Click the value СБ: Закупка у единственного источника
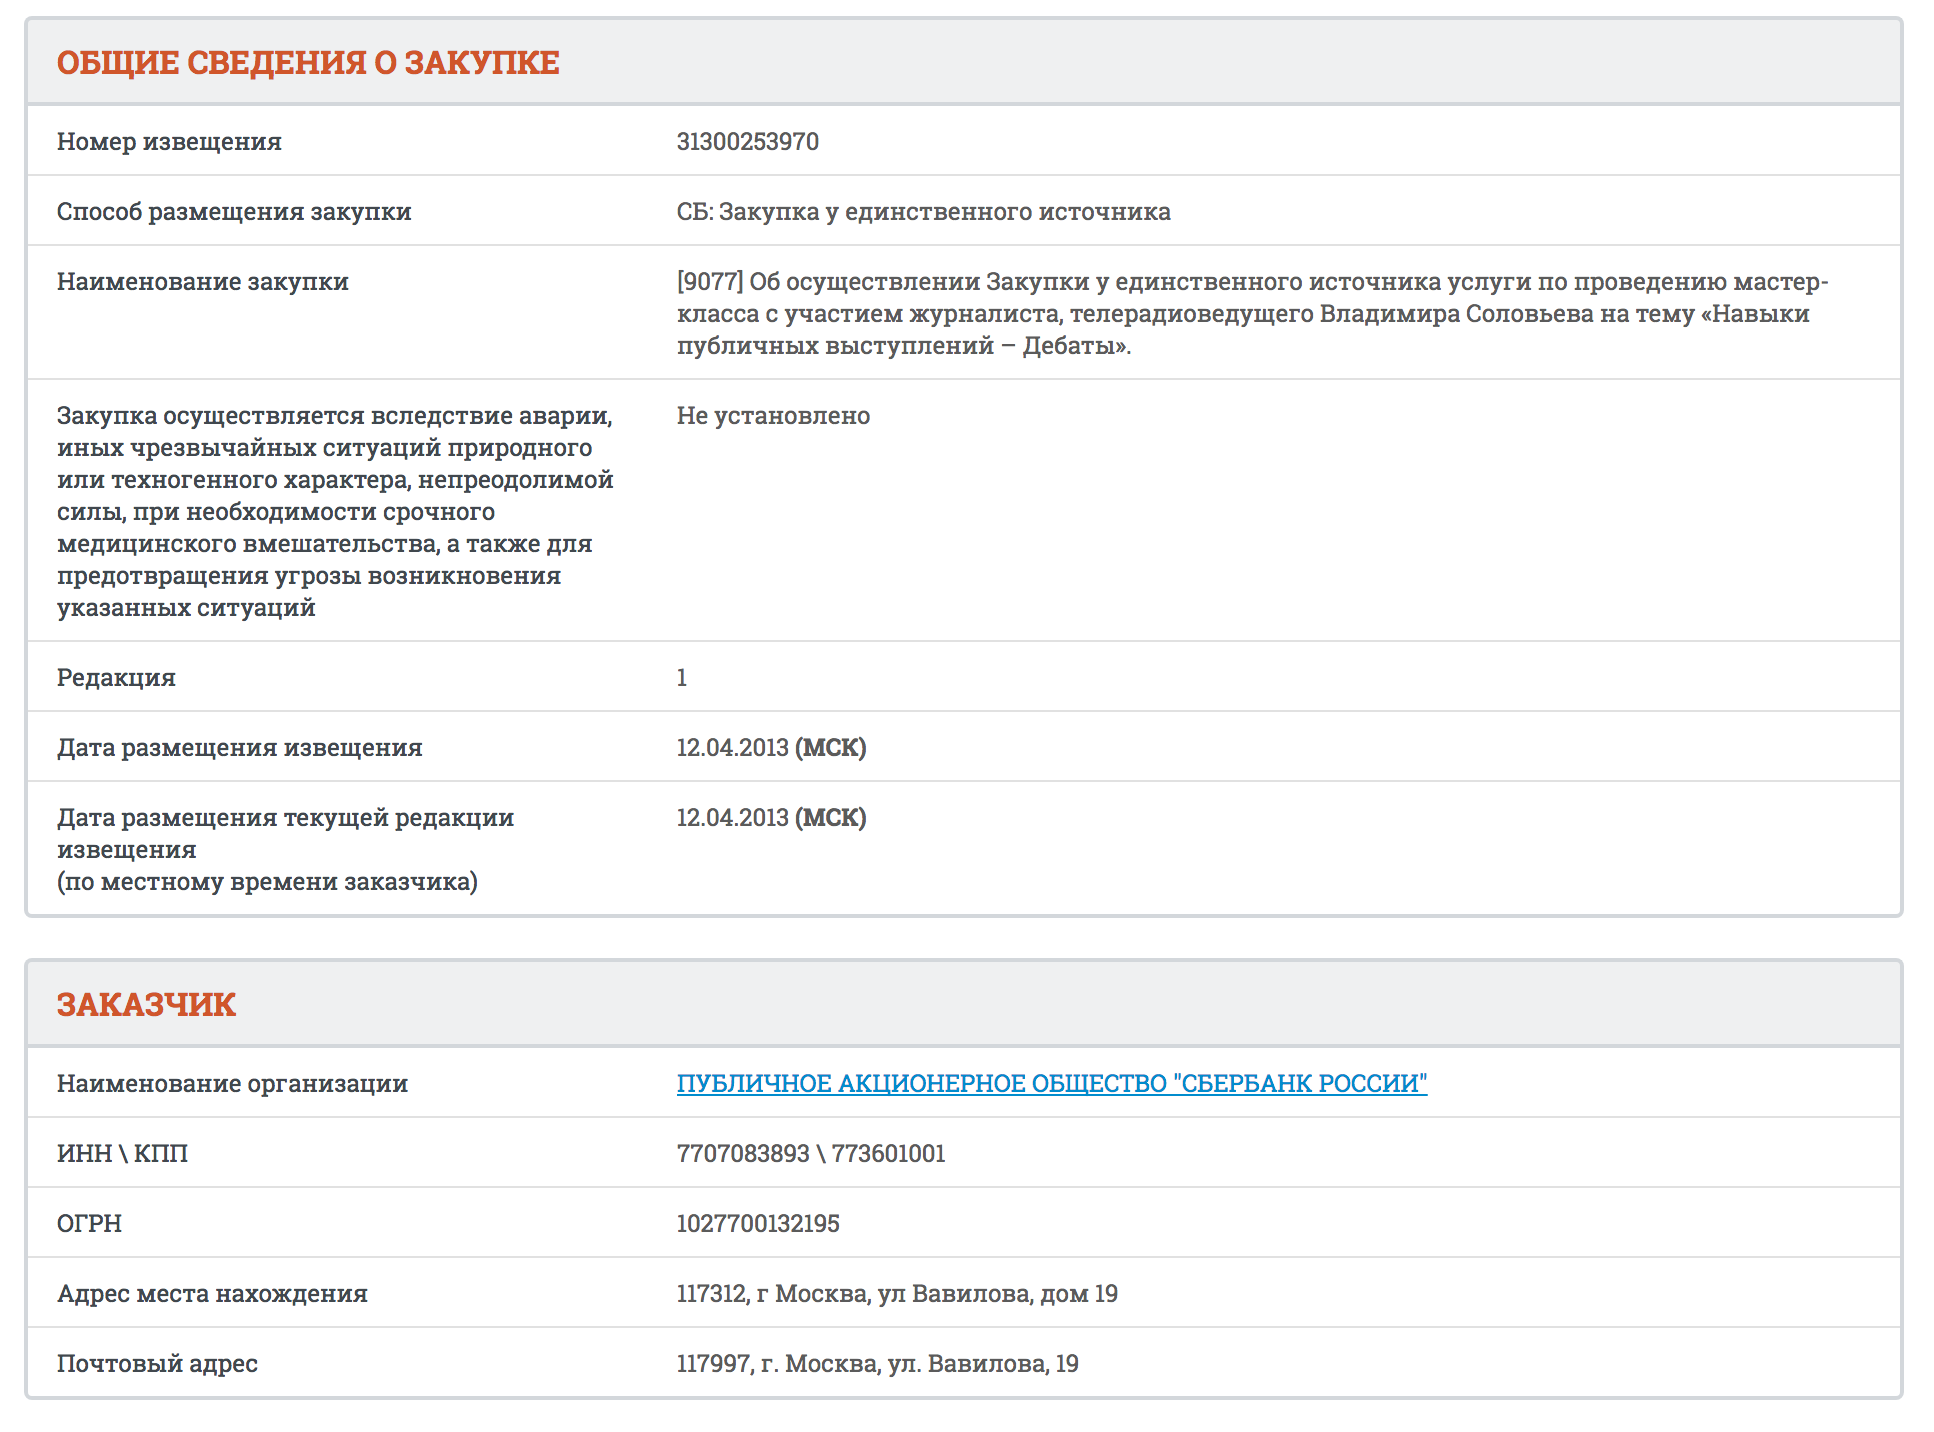This screenshot has height=1432, width=1934. click(x=923, y=212)
